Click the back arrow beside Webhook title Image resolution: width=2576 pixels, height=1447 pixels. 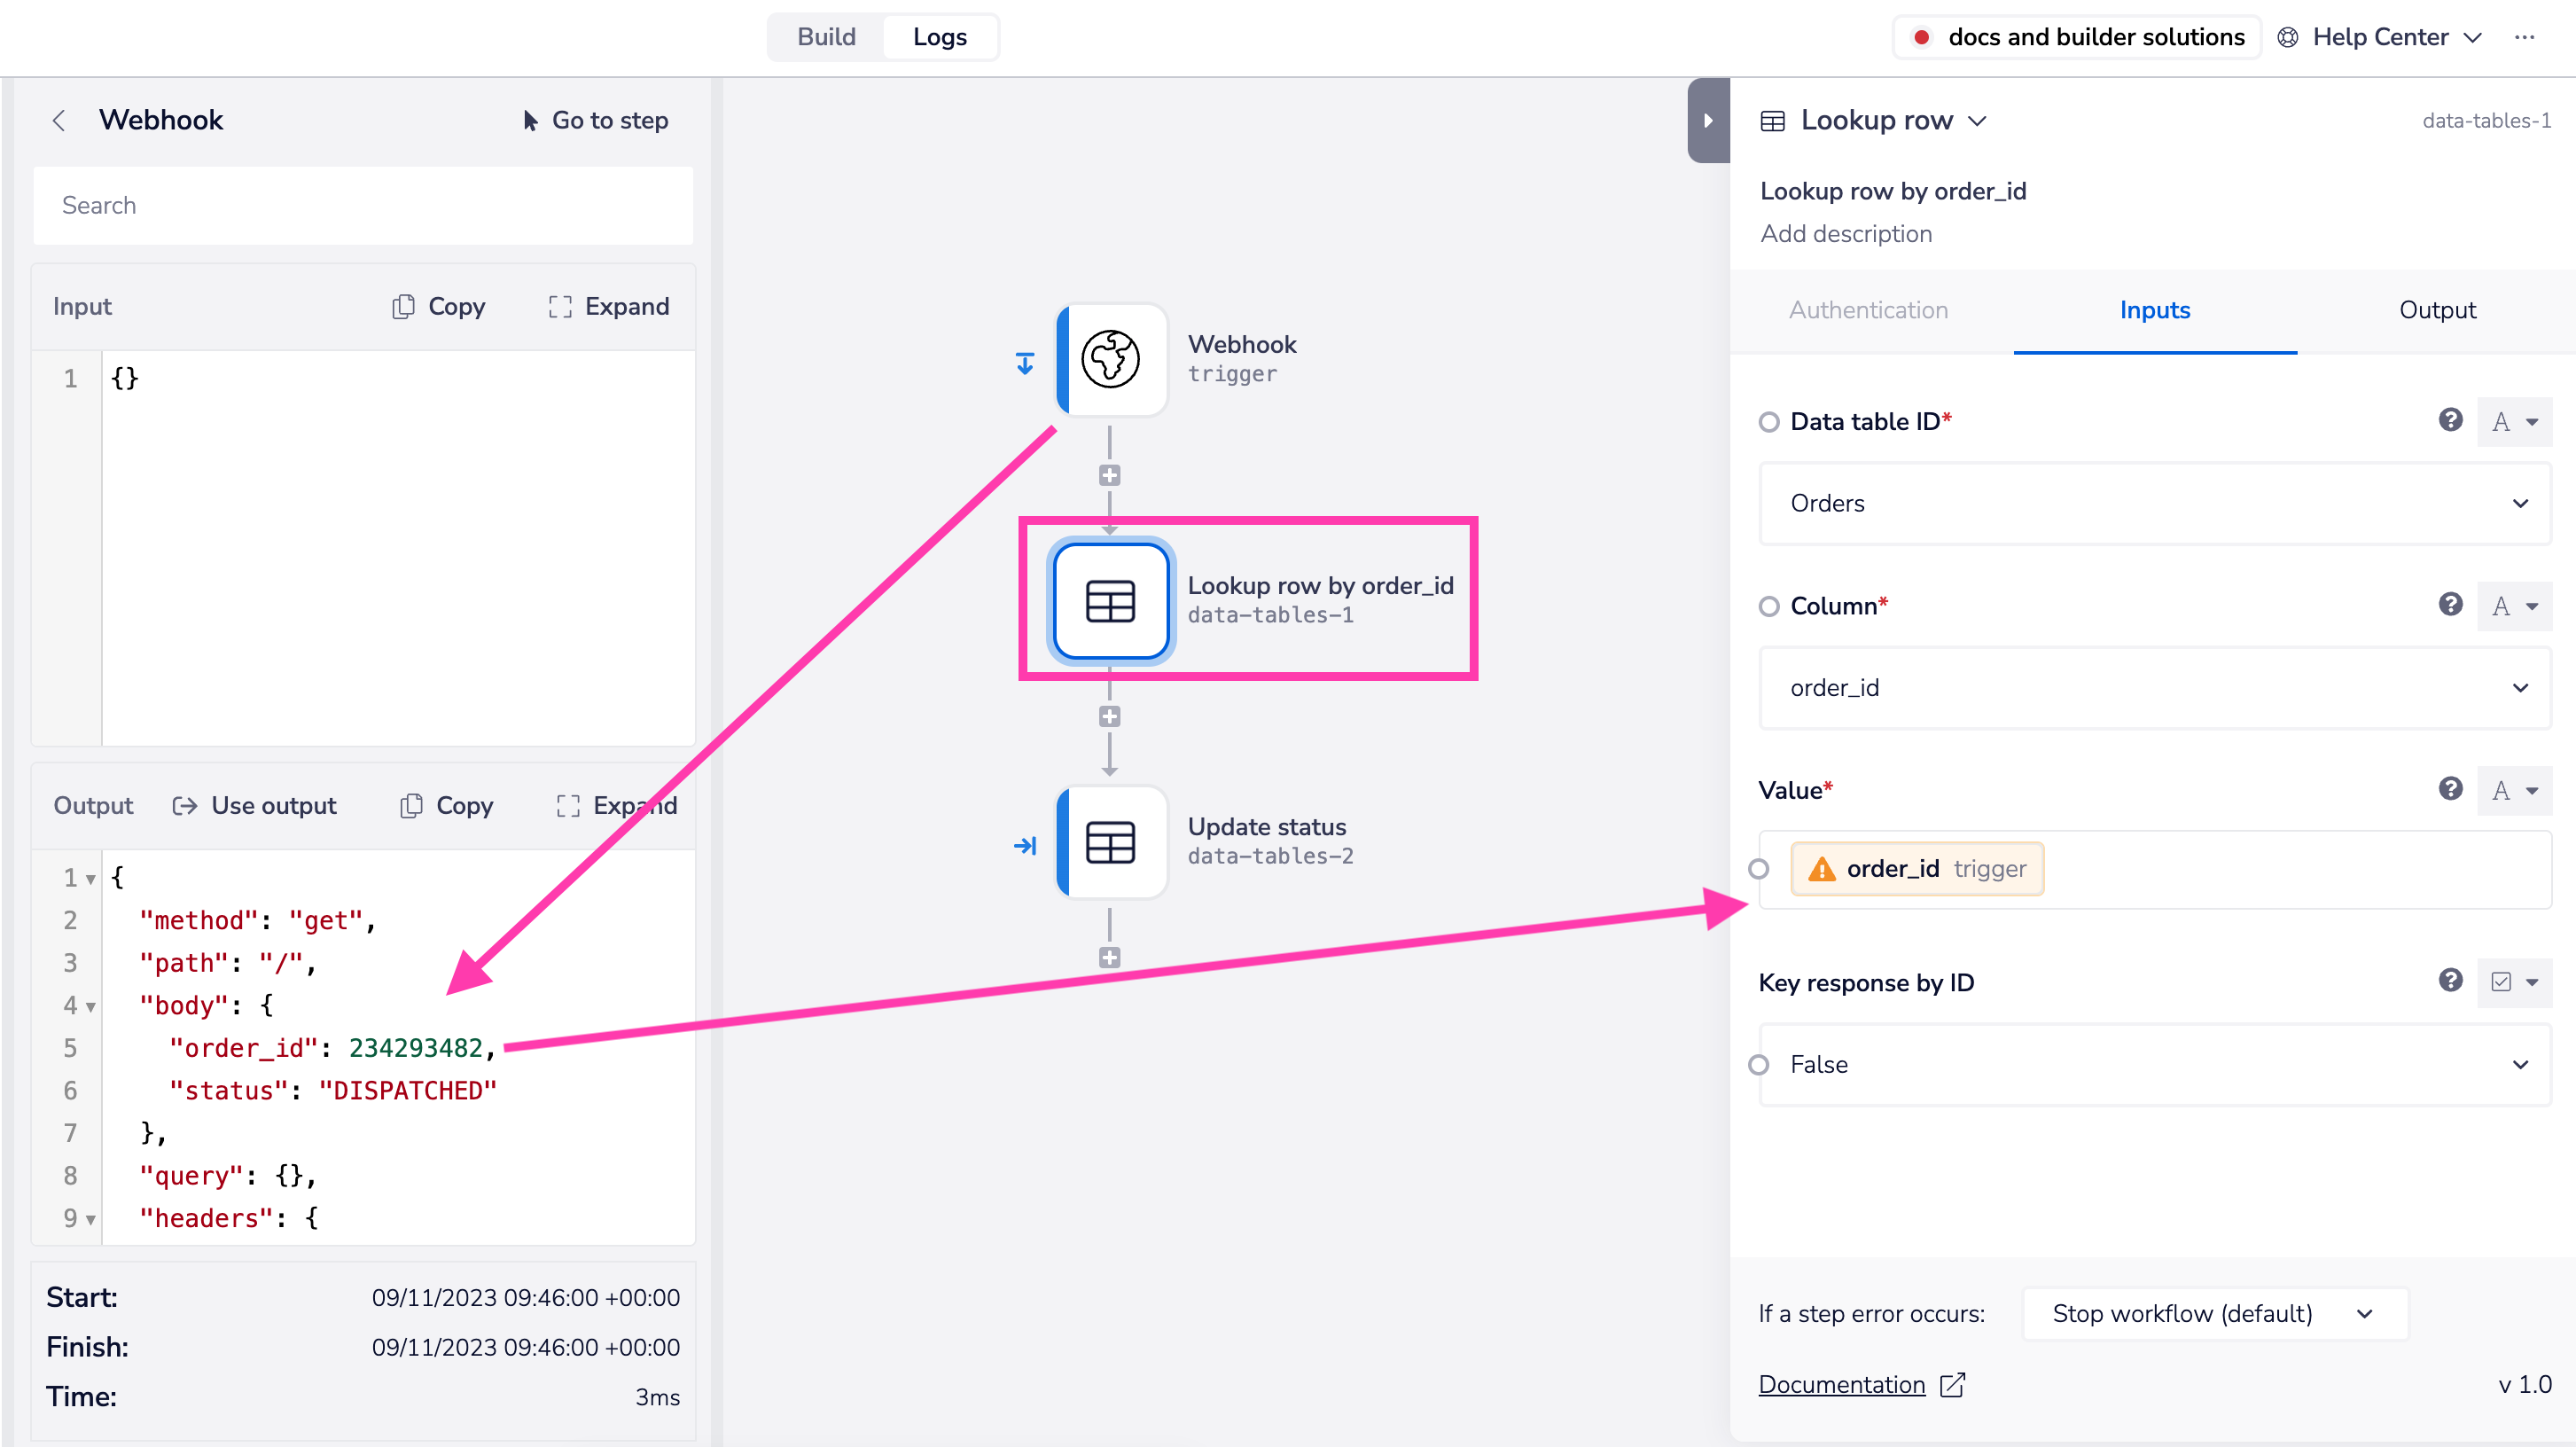(59, 120)
